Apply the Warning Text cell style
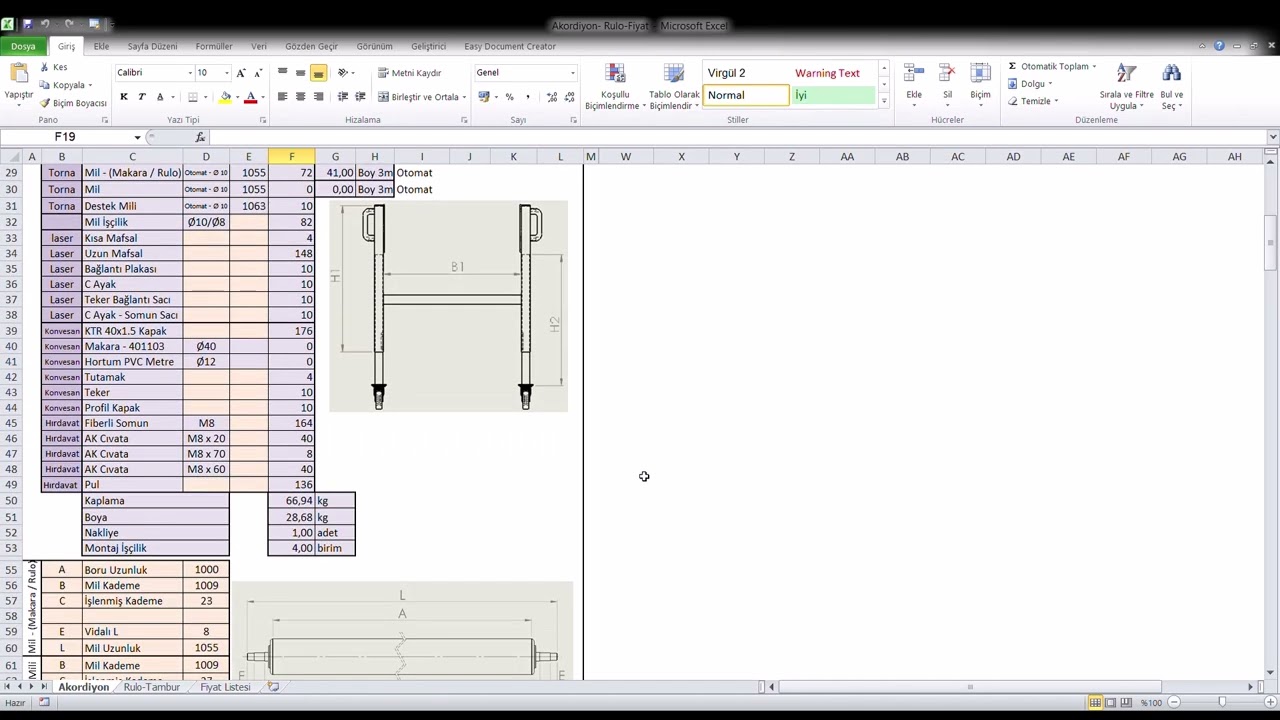This screenshot has width=1280, height=720. coord(827,73)
